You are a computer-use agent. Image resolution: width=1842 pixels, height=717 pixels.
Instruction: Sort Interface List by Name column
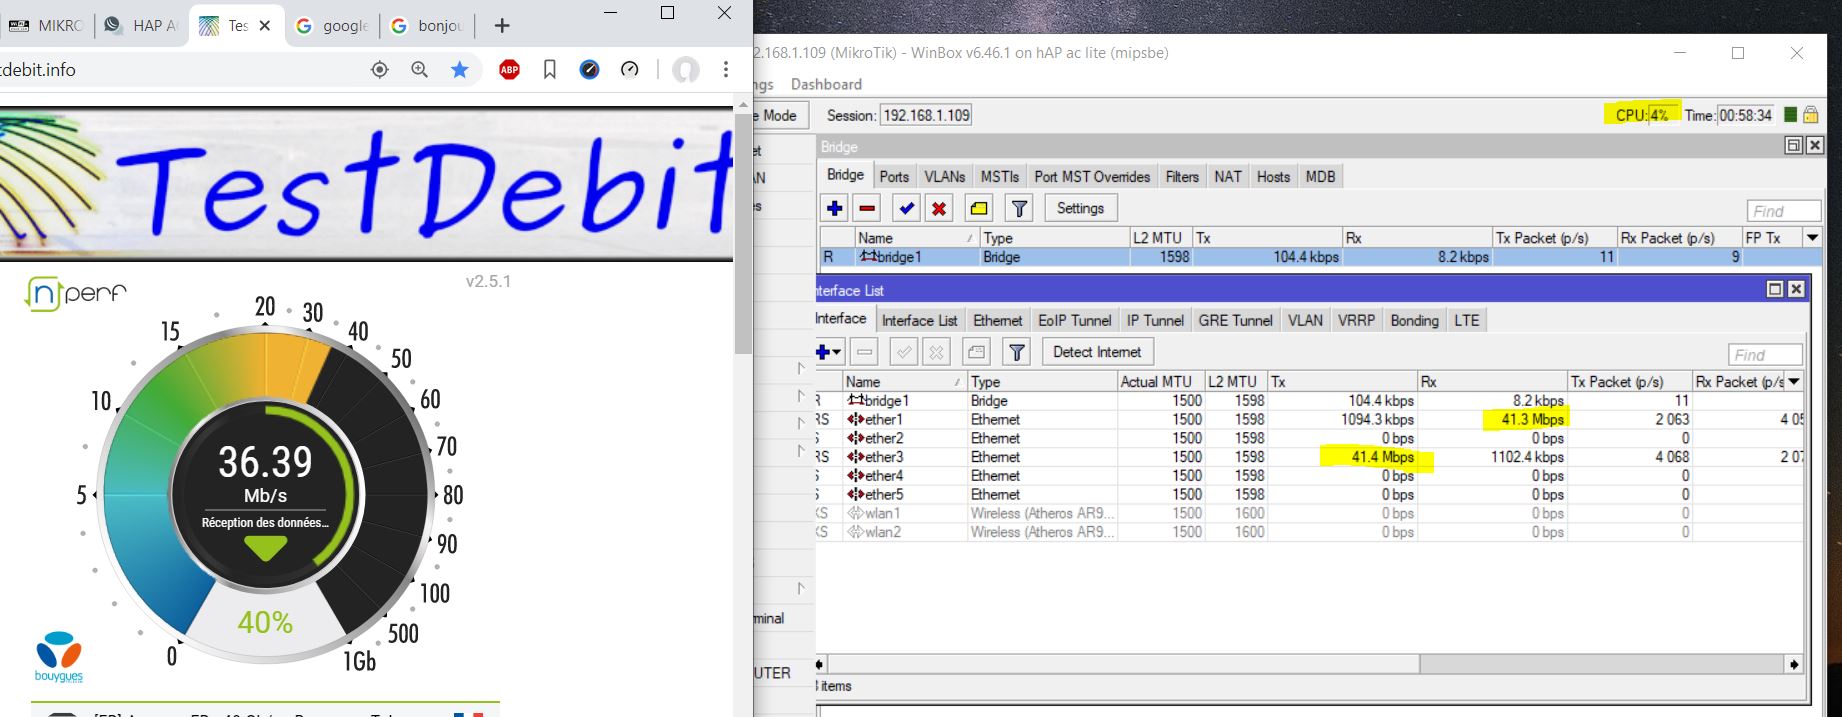904,382
